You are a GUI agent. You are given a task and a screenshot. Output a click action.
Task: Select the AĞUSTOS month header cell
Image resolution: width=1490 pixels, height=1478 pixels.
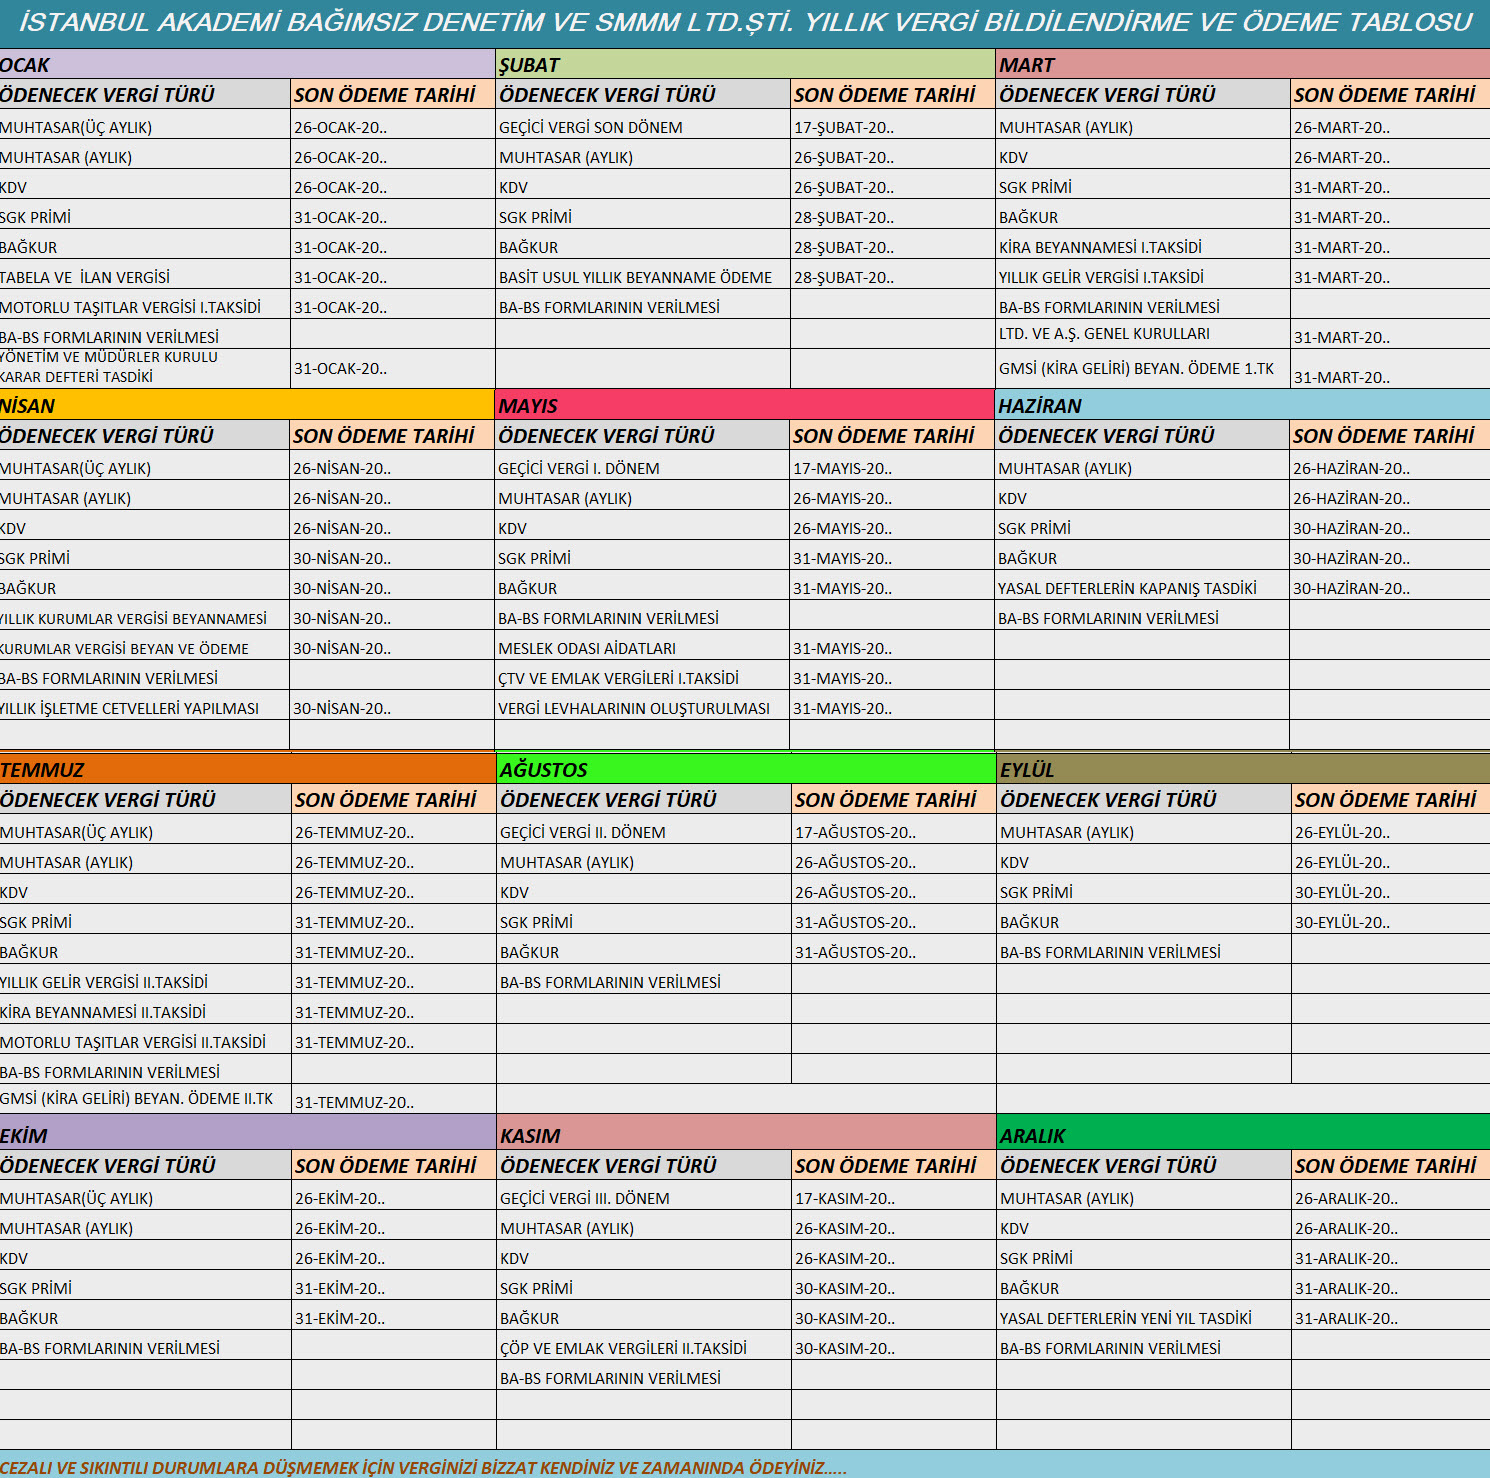point(746,769)
